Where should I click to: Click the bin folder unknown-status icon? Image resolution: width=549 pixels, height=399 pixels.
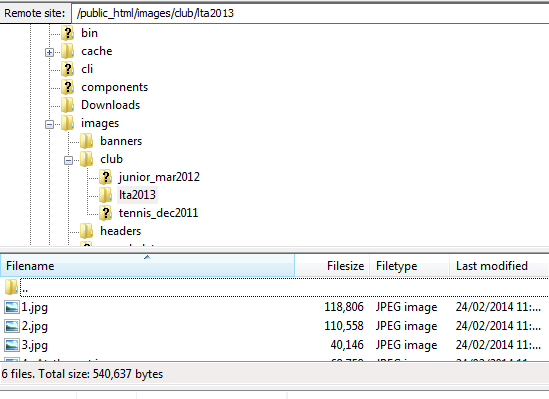click(x=68, y=33)
